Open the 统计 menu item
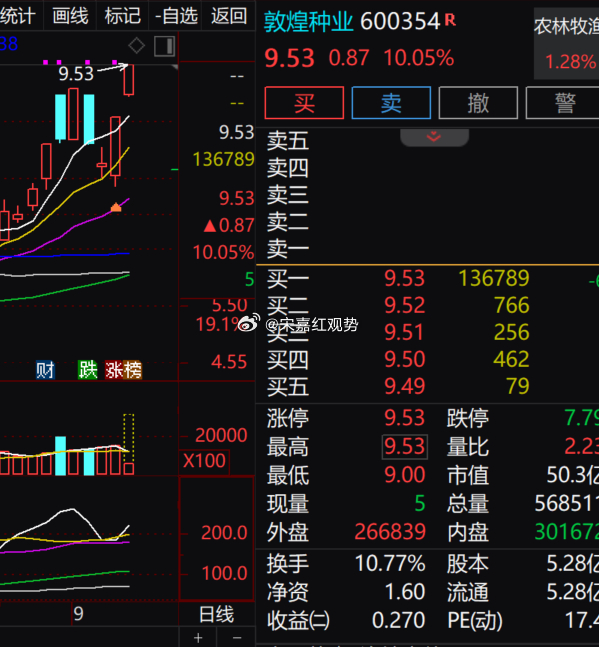 (19, 16)
